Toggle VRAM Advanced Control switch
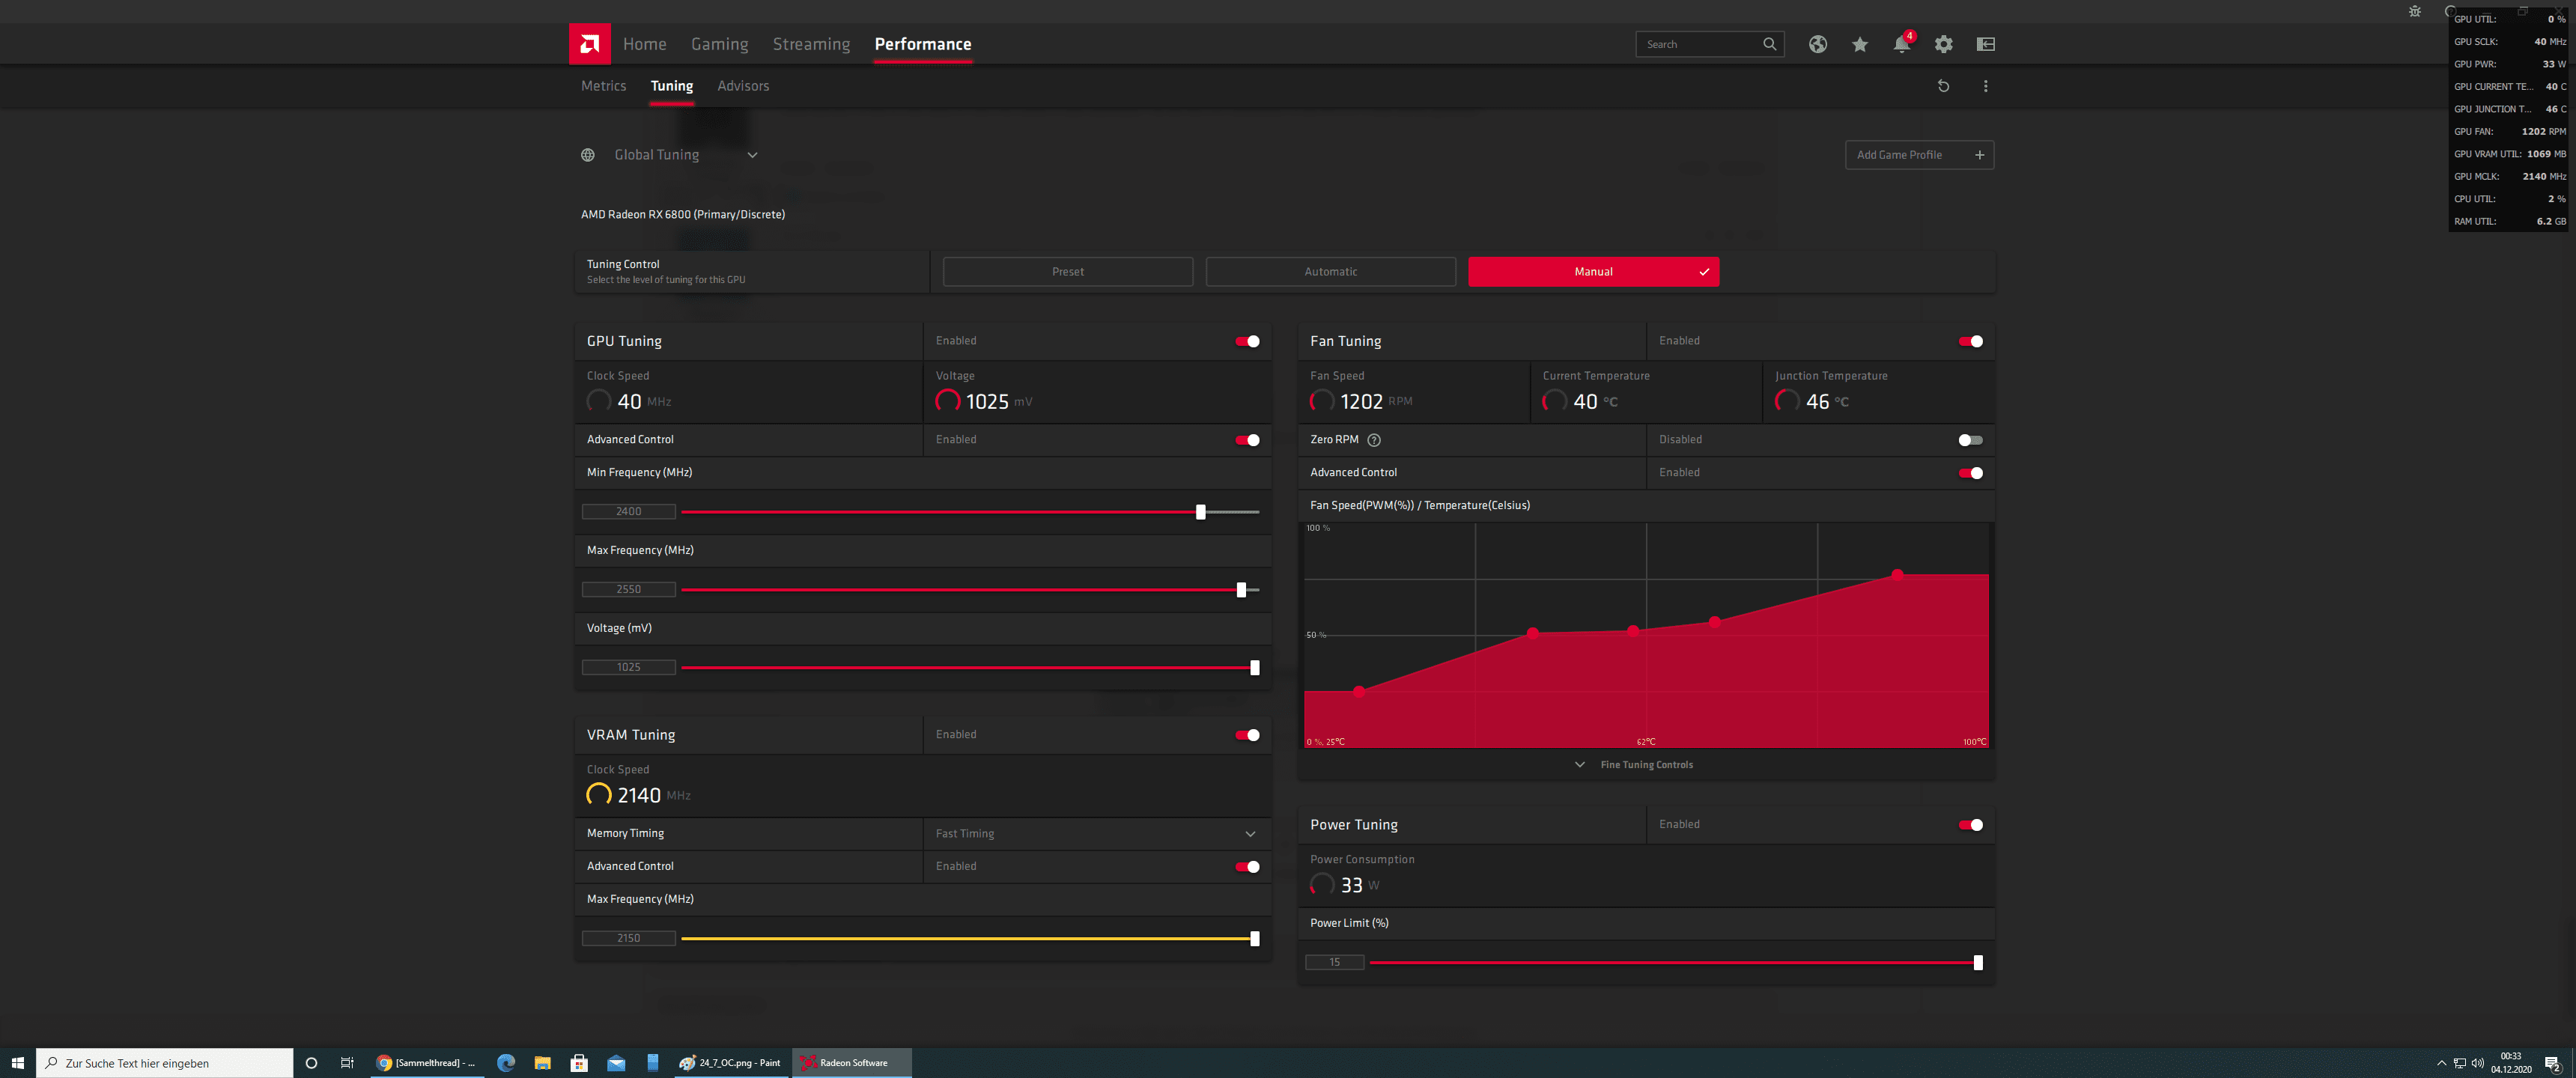 tap(1247, 867)
